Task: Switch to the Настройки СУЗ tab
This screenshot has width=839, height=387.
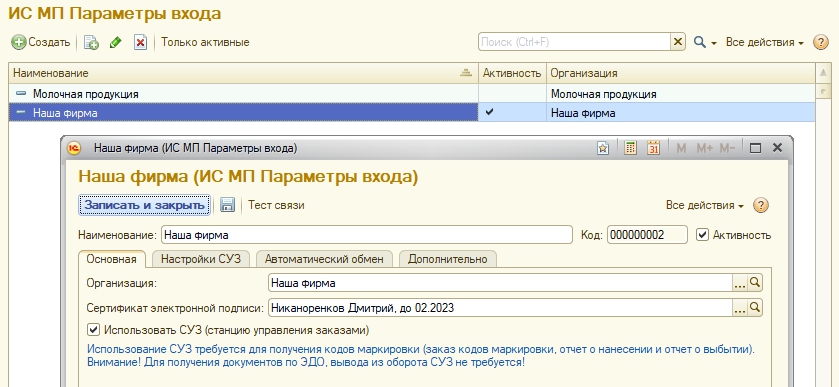Action: pos(201,259)
